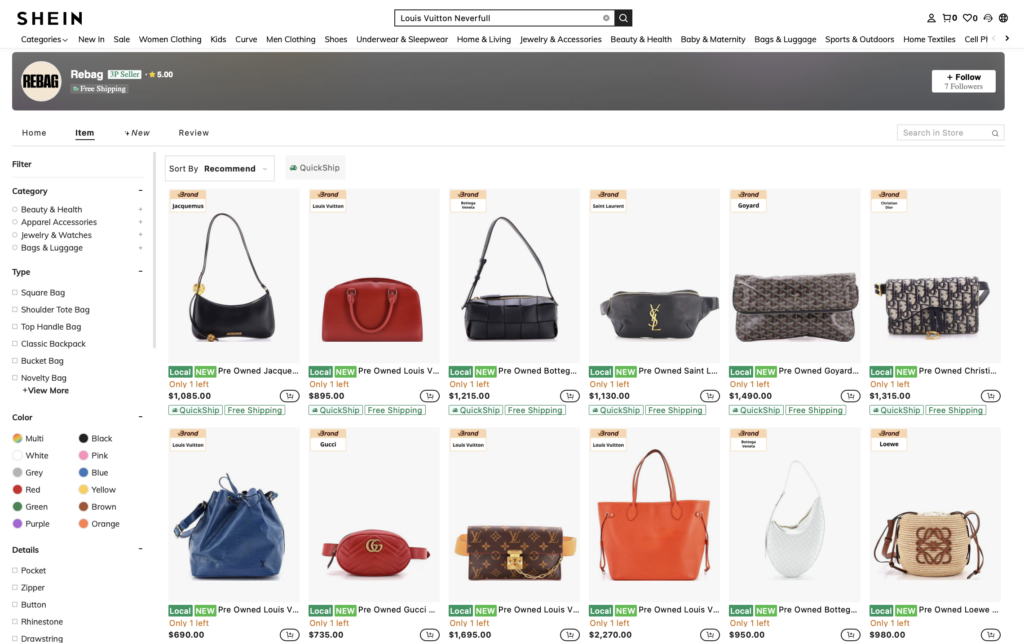Open the globe language selector
This screenshot has width=1024, height=643.
(x=1003, y=18)
